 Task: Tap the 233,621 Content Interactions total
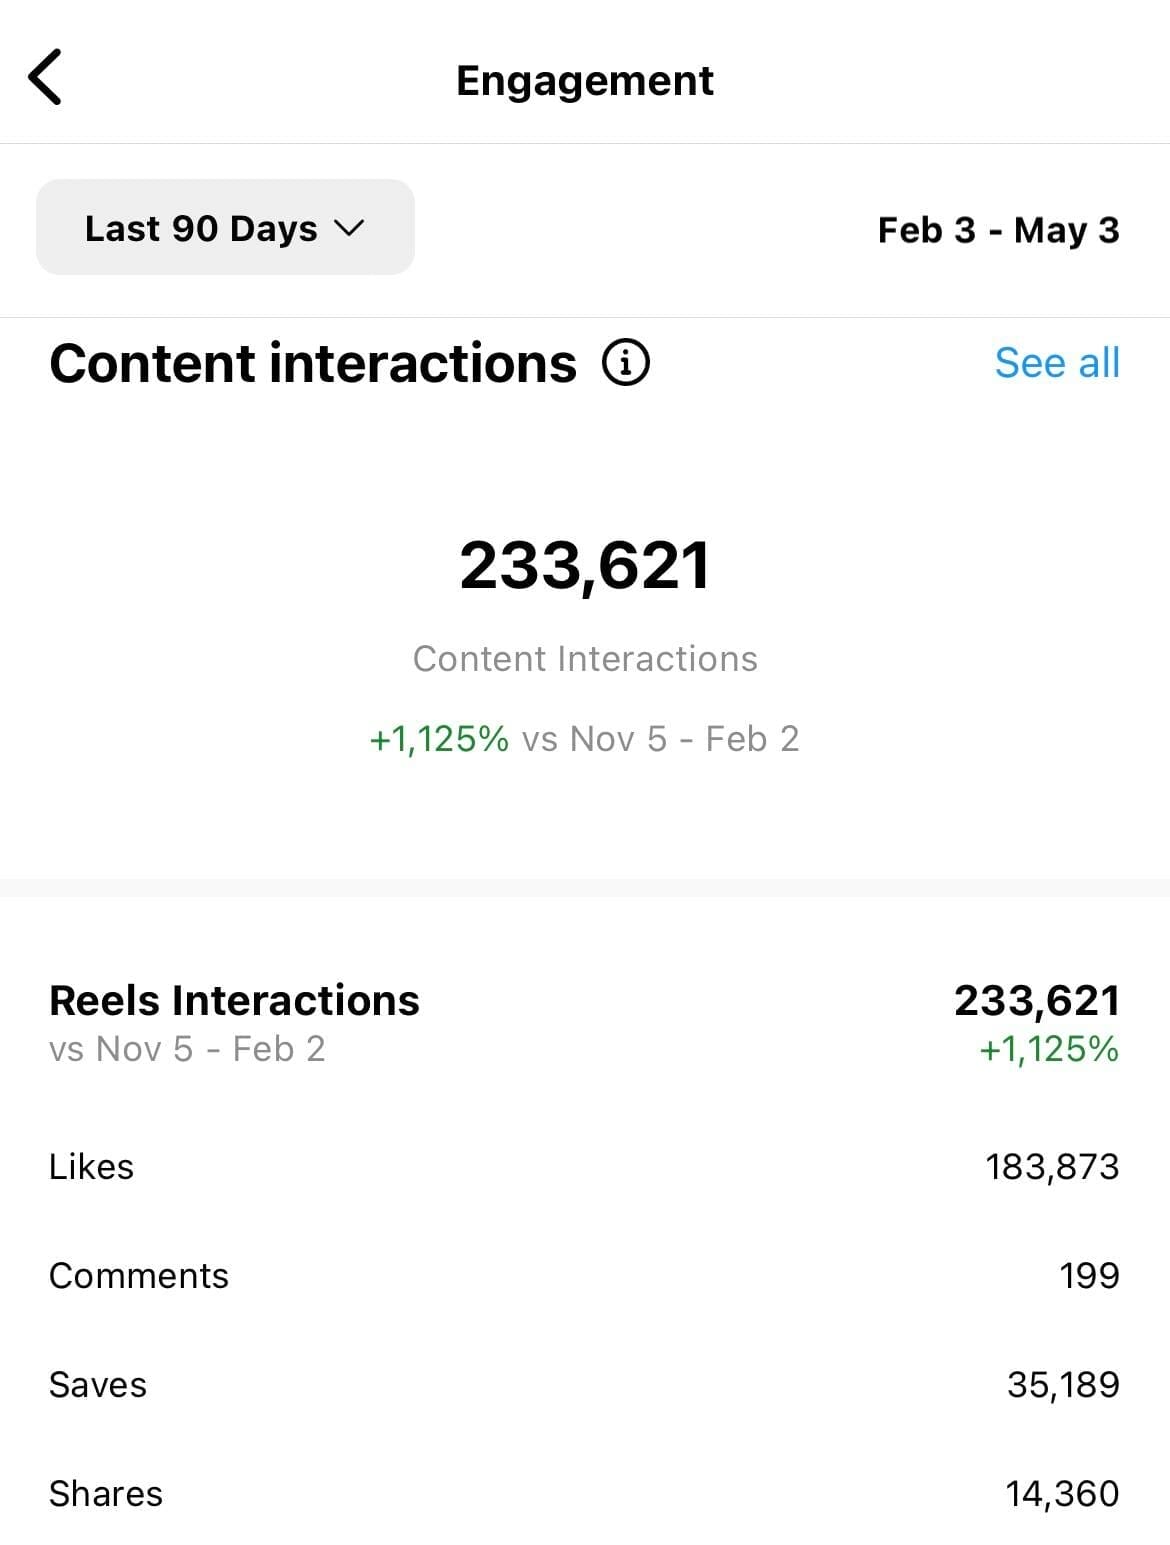(585, 564)
